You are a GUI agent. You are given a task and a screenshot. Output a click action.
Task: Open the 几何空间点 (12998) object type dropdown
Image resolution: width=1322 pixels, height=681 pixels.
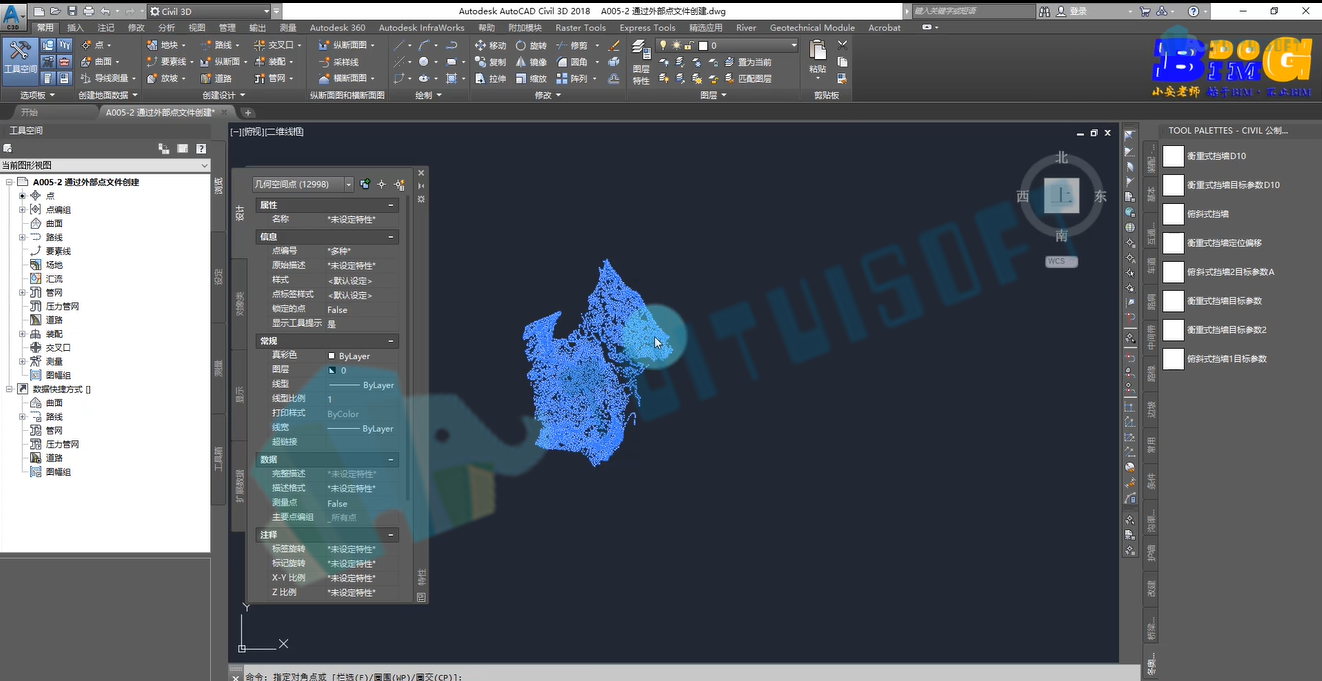point(302,184)
